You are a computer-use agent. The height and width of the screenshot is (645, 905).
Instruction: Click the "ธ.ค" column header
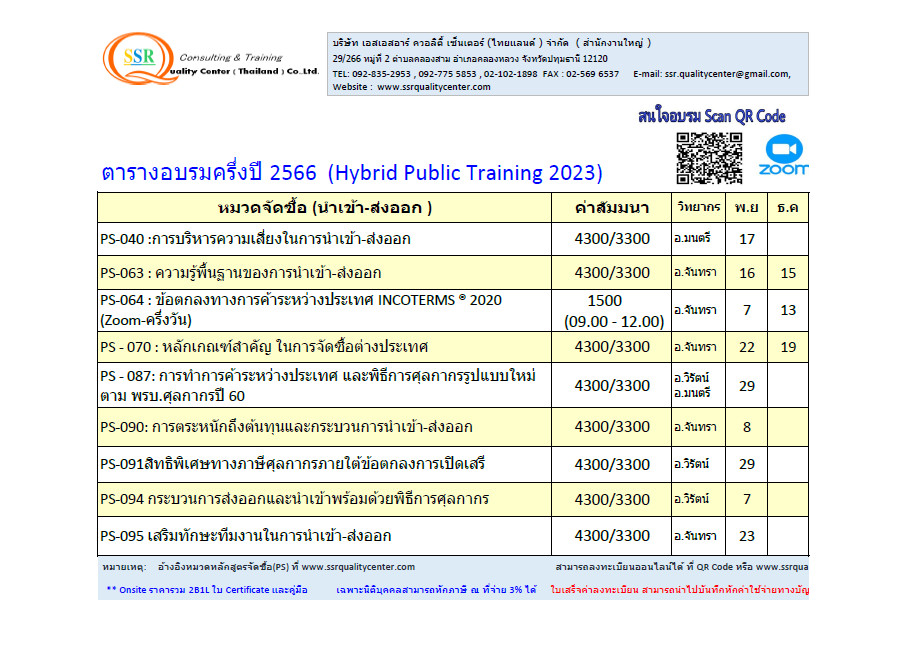point(788,208)
